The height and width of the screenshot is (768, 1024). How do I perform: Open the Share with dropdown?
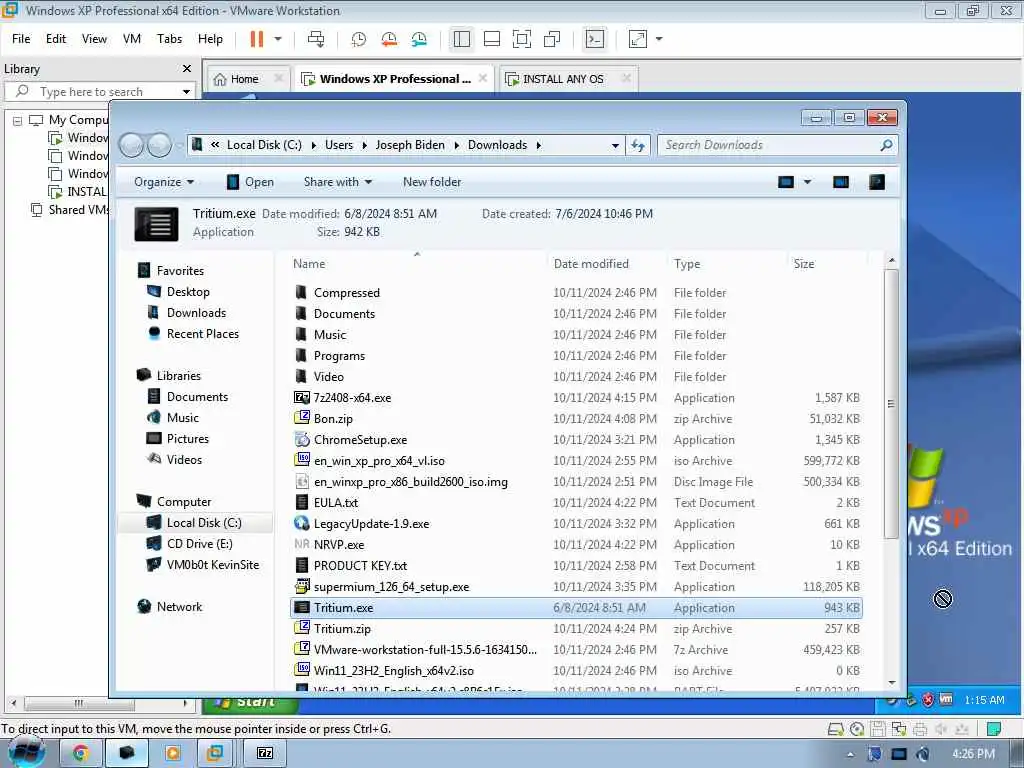point(338,182)
